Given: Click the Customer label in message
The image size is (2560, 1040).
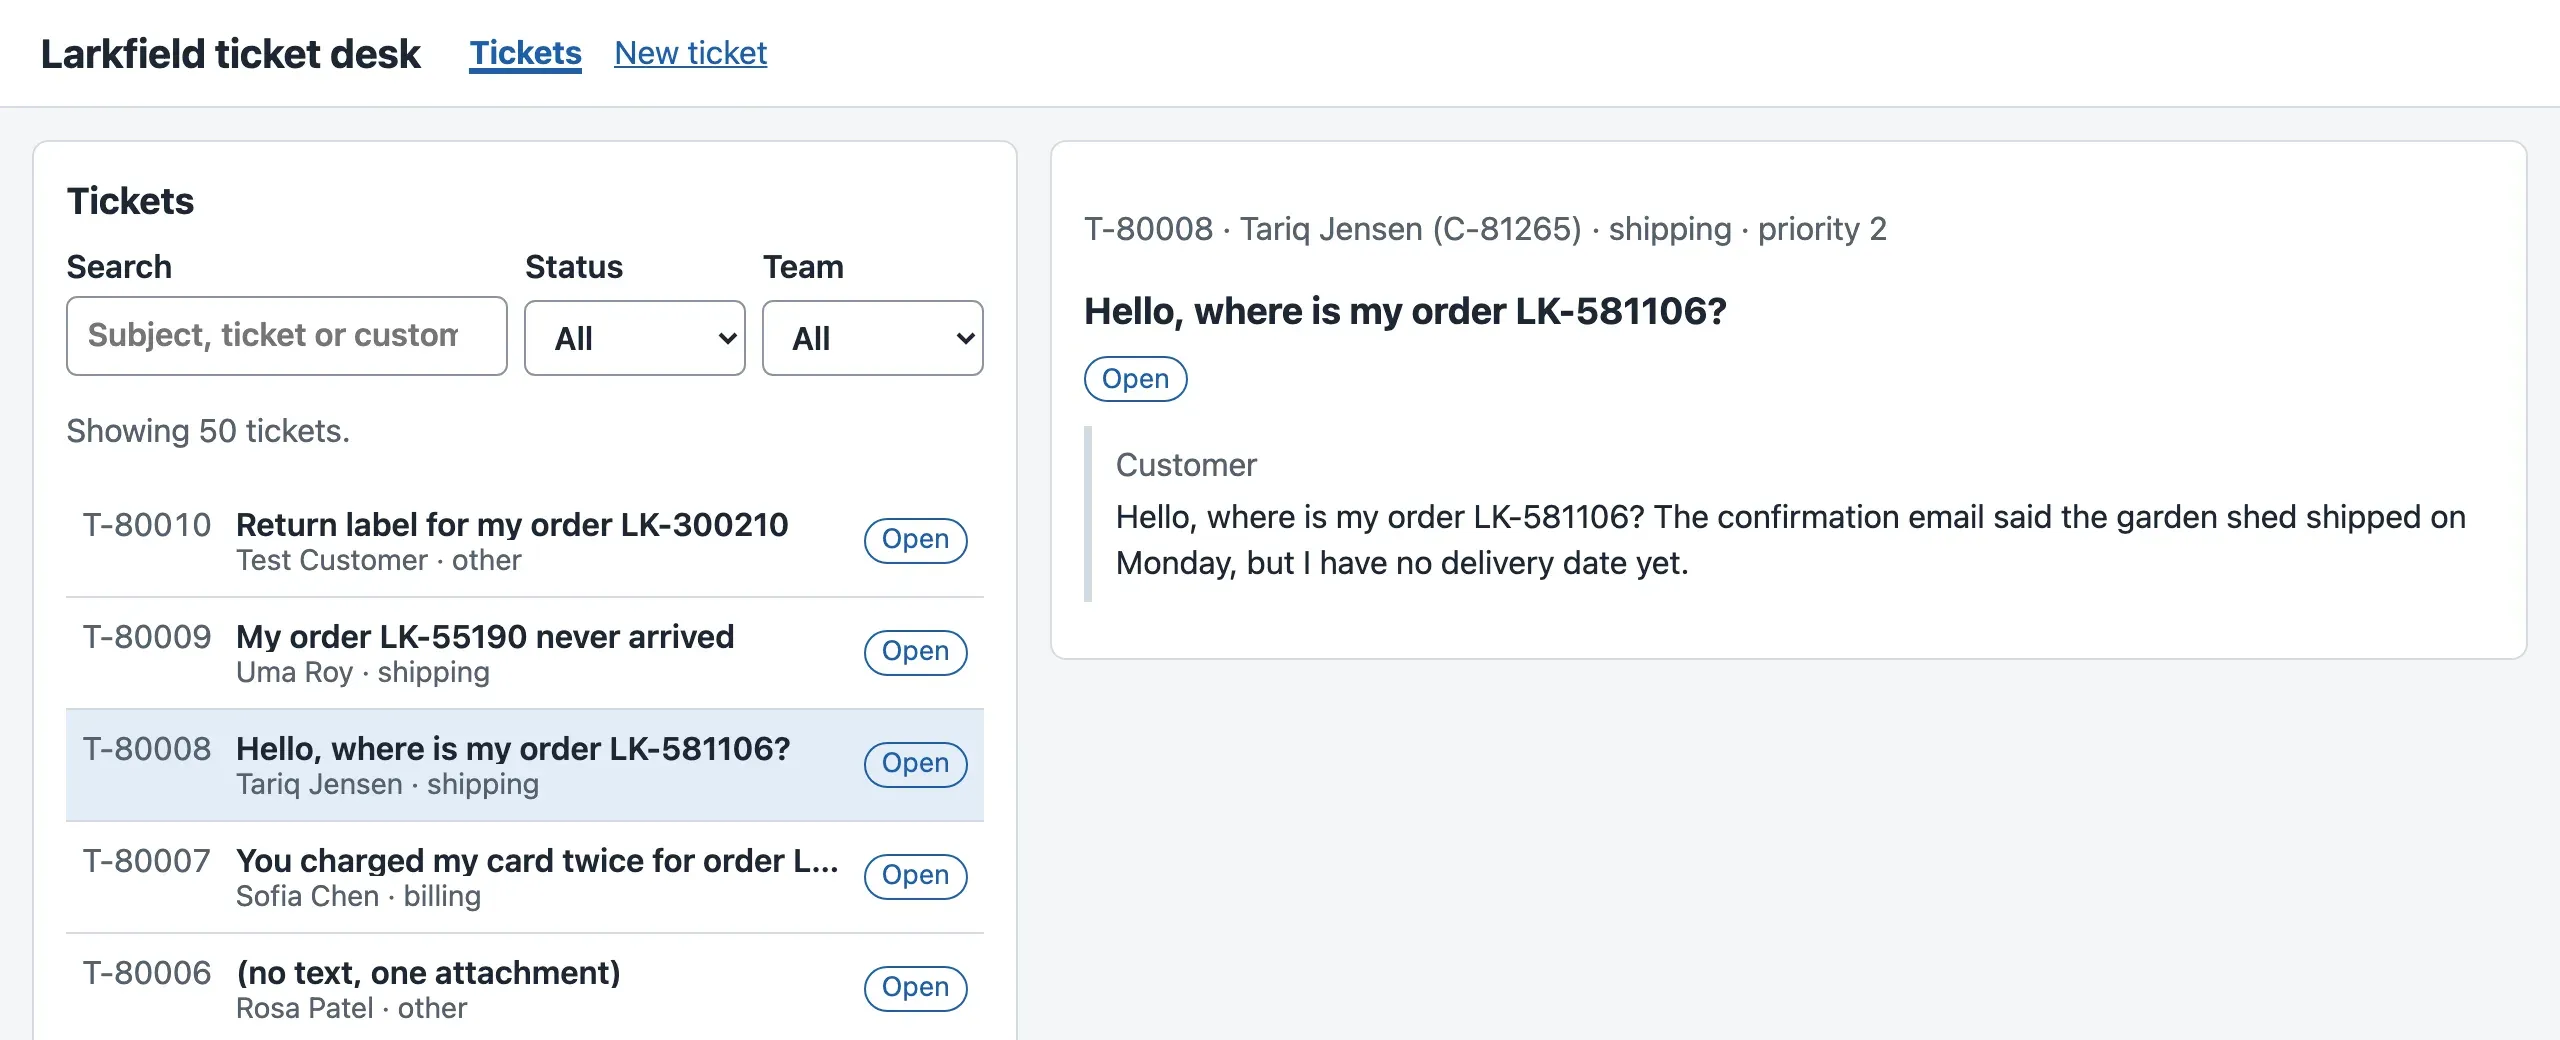Looking at the screenshot, I should pyautogui.click(x=1186, y=465).
